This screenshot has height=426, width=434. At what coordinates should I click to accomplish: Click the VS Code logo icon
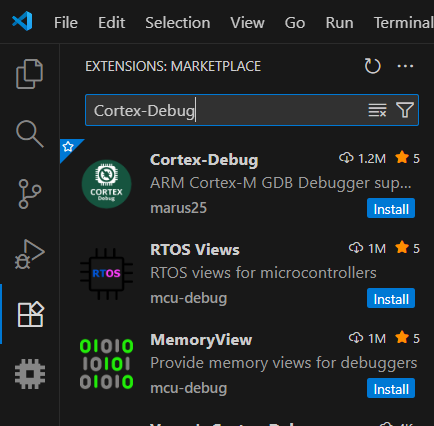point(22,21)
